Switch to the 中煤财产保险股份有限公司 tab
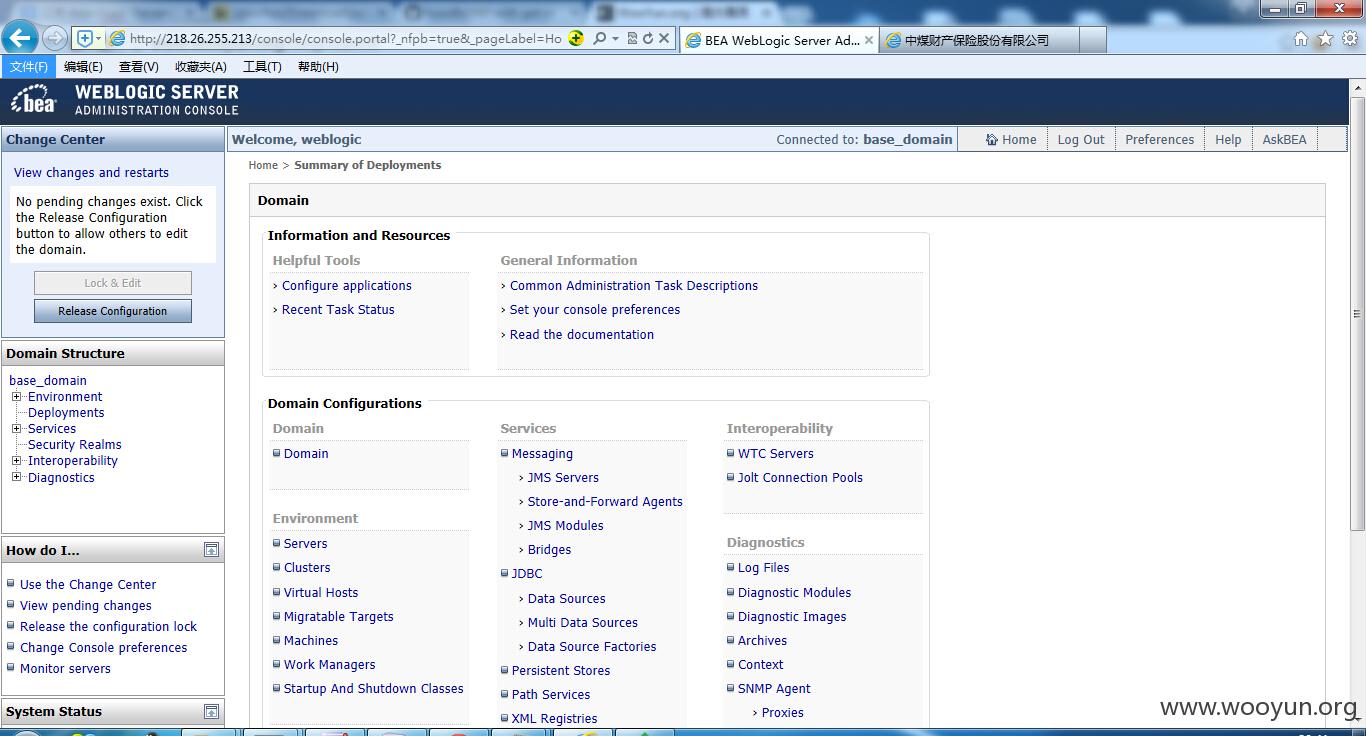The height and width of the screenshot is (736, 1366). tap(980, 40)
